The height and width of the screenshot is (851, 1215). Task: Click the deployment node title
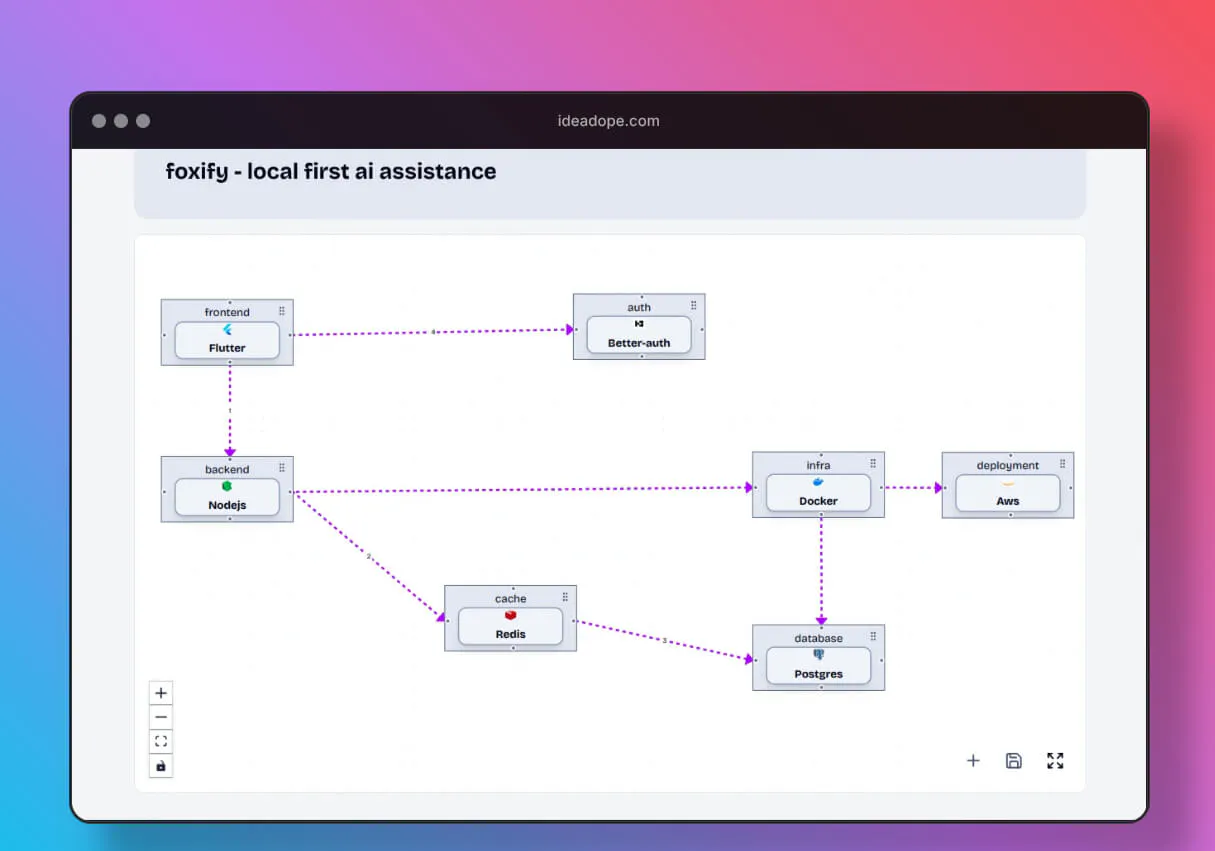coord(1008,465)
